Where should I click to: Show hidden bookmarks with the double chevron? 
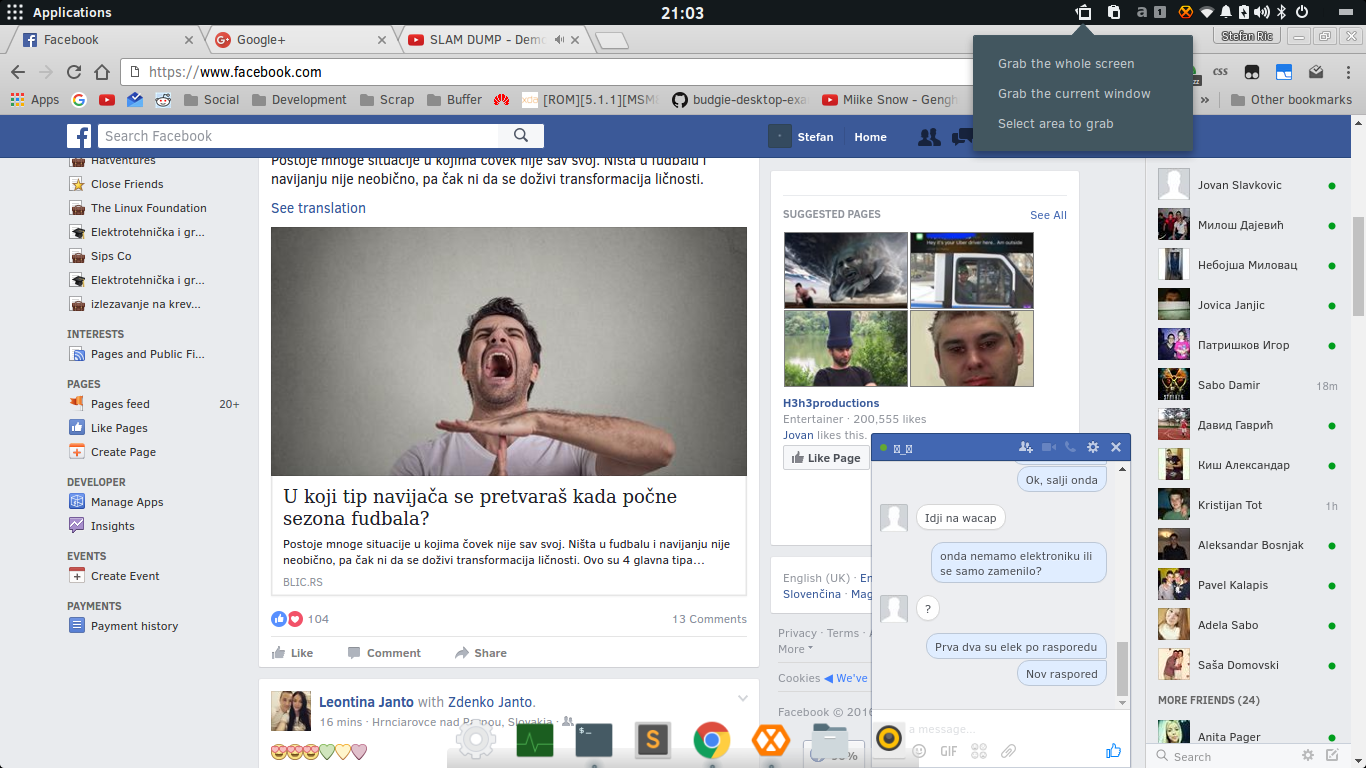[x=1205, y=100]
